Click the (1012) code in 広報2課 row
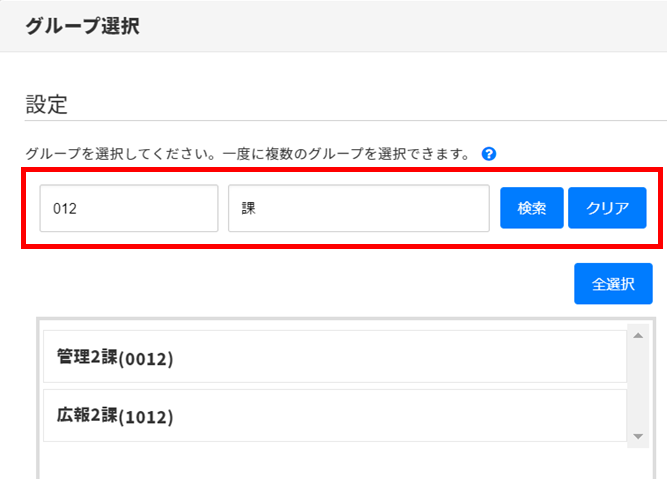Image resolution: width=667 pixels, height=479 pixels. (146, 417)
